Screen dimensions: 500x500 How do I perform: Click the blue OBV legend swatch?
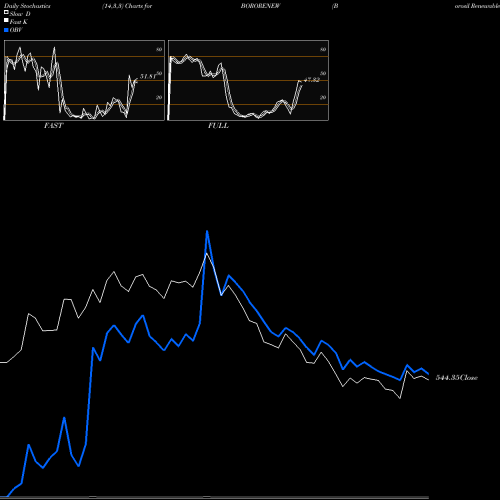[x=6, y=30]
